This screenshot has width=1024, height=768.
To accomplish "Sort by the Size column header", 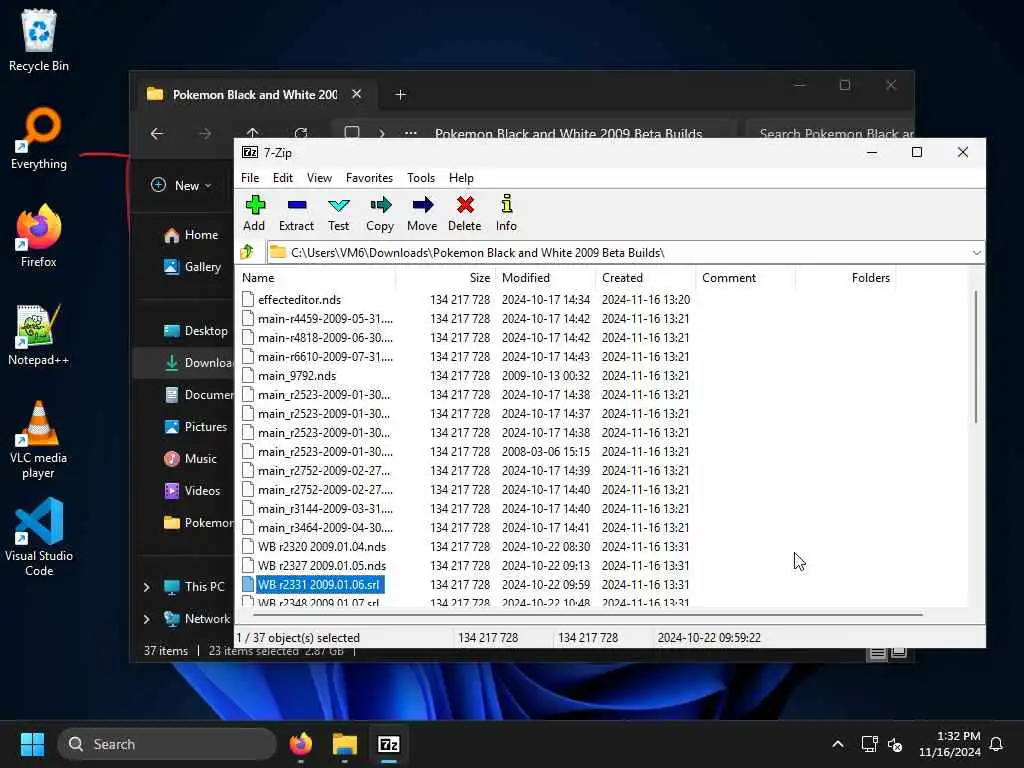I will (x=446, y=278).
